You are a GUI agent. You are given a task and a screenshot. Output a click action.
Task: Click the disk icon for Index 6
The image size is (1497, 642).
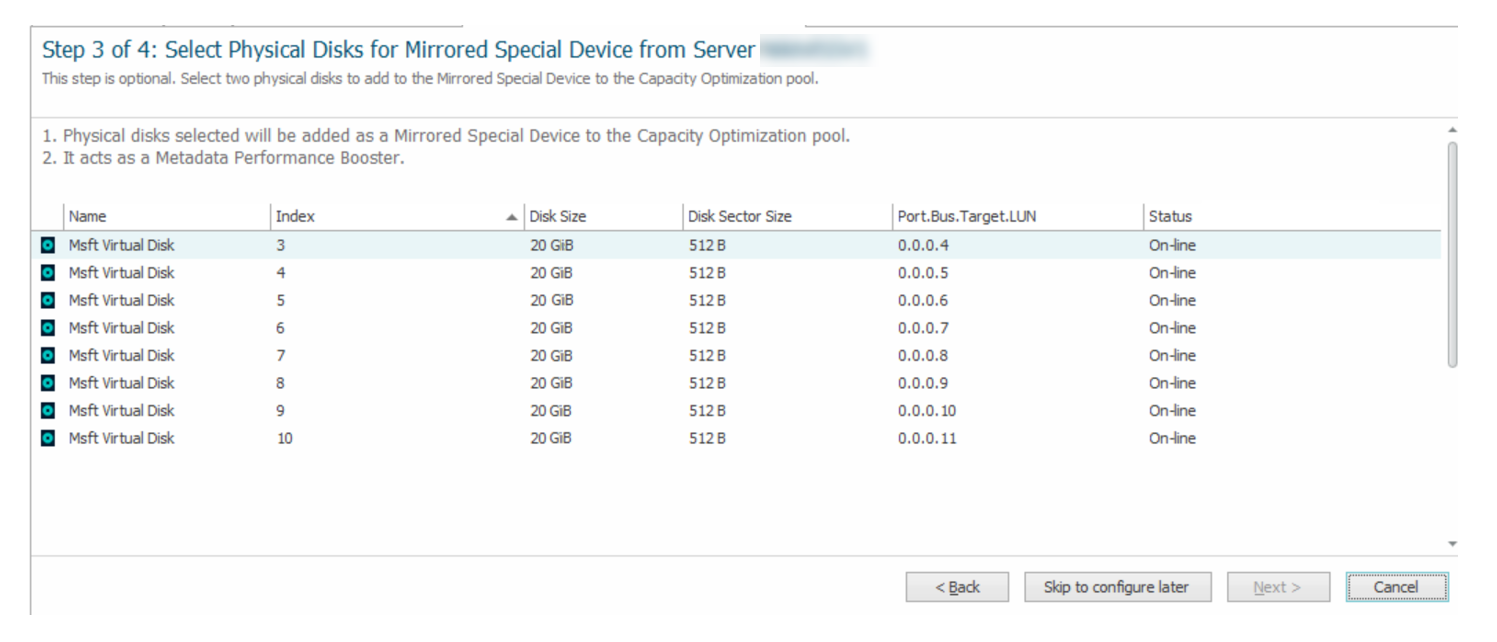click(x=48, y=327)
